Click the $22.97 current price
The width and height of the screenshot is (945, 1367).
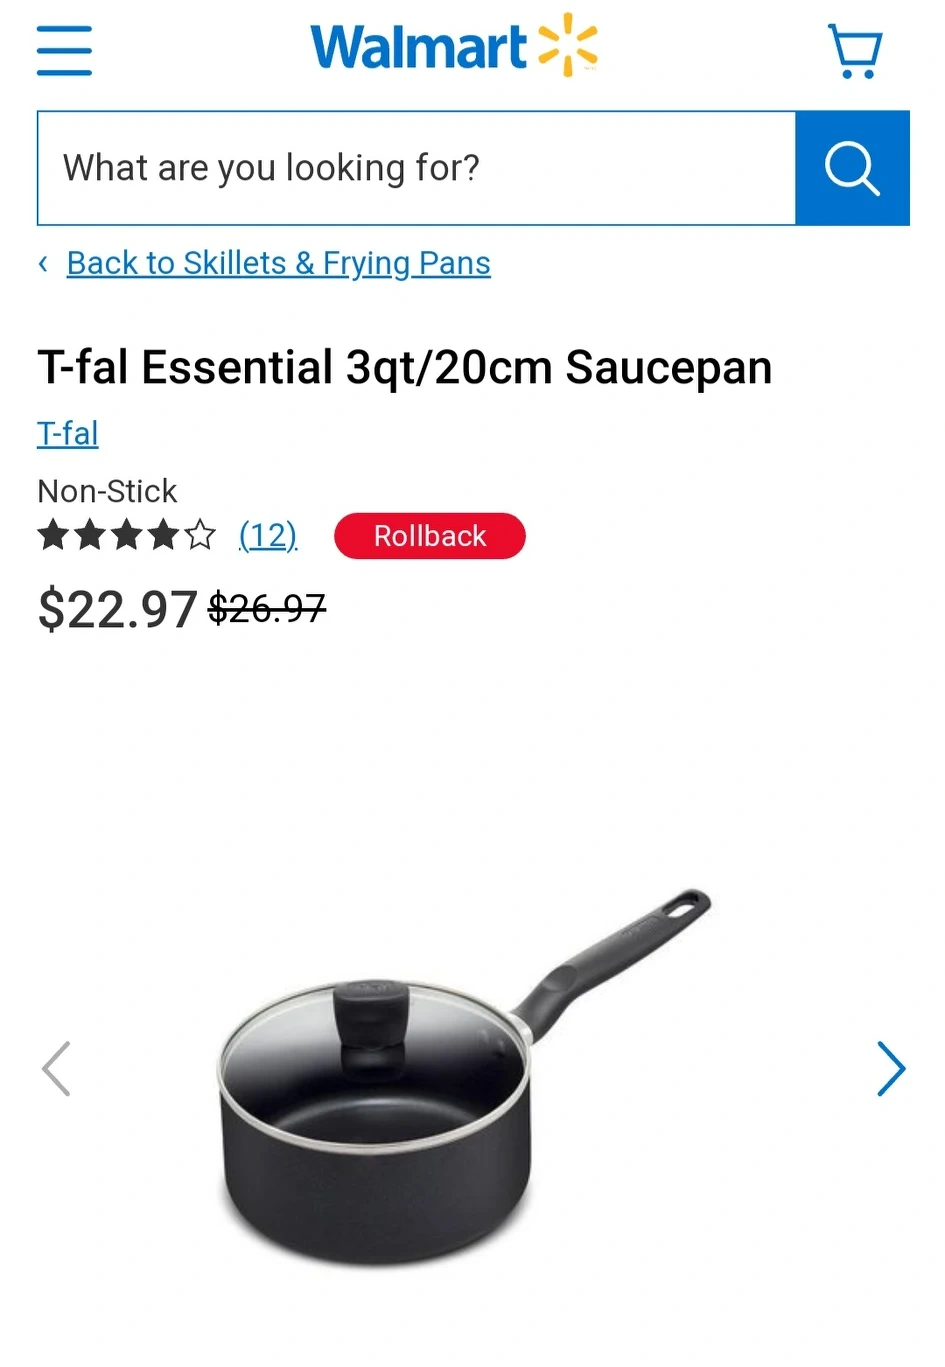click(117, 609)
